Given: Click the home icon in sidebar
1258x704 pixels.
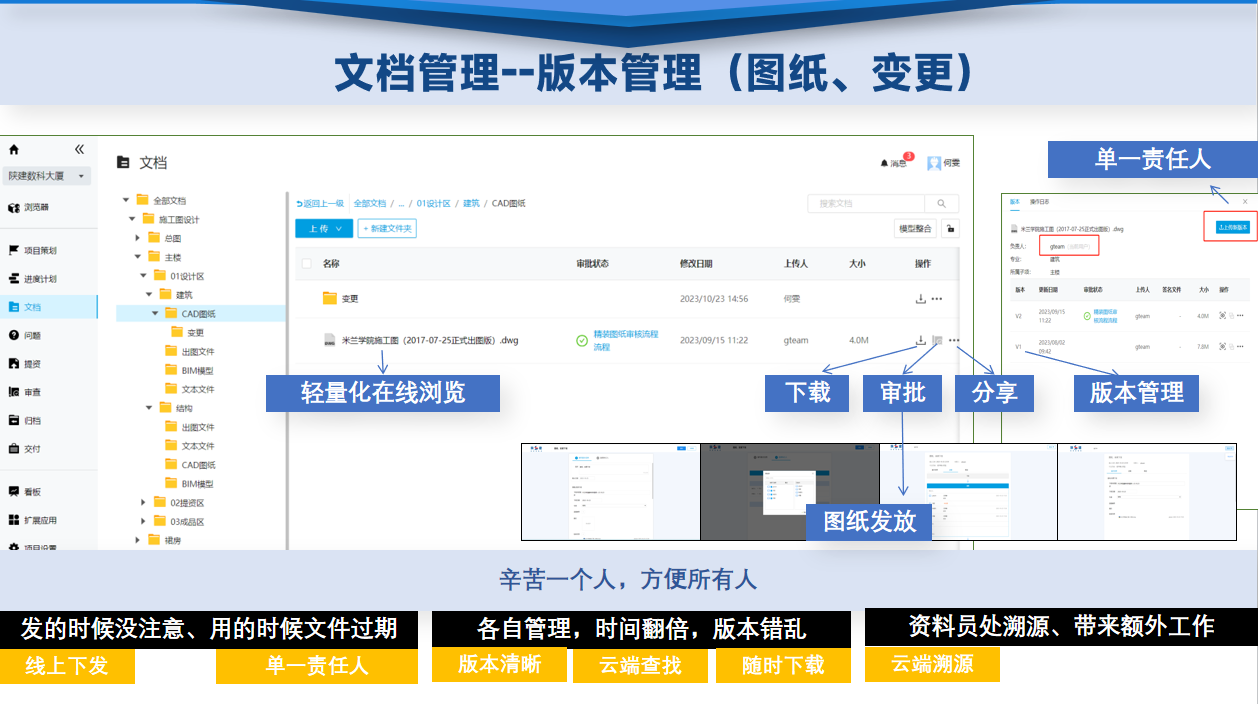Looking at the screenshot, I should [x=14, y=150].
